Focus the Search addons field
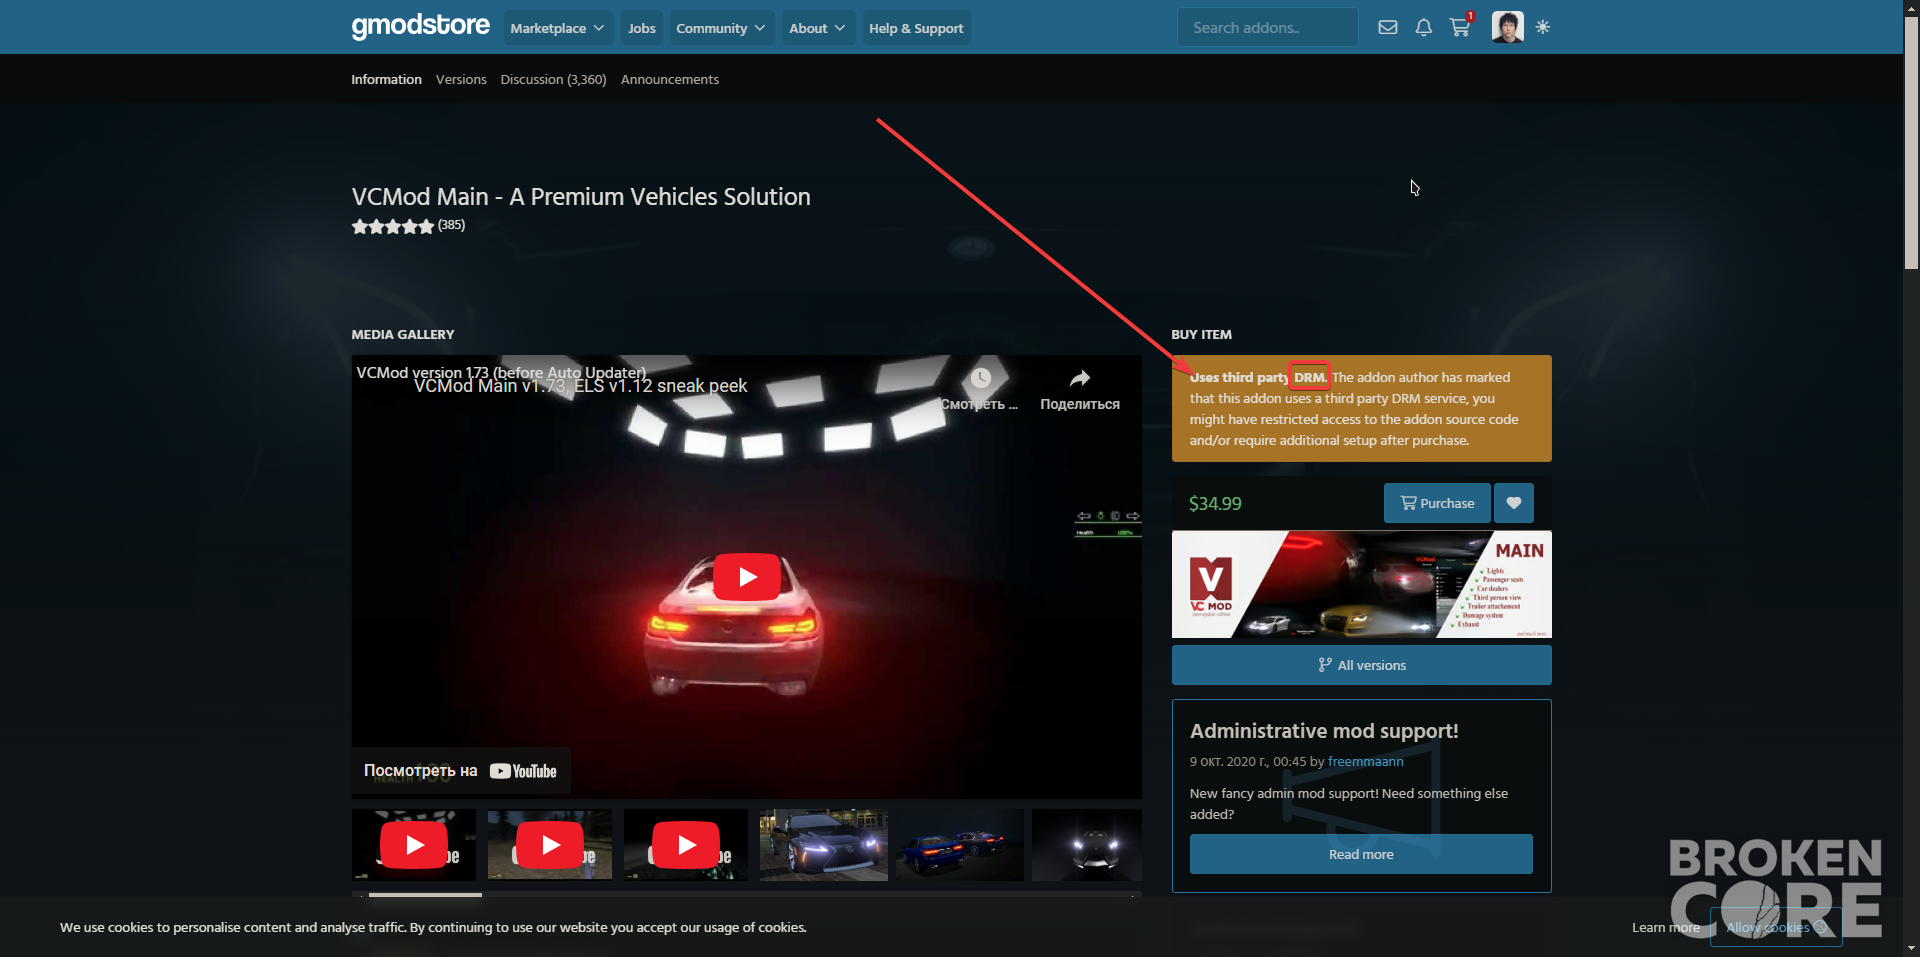 1267,27
